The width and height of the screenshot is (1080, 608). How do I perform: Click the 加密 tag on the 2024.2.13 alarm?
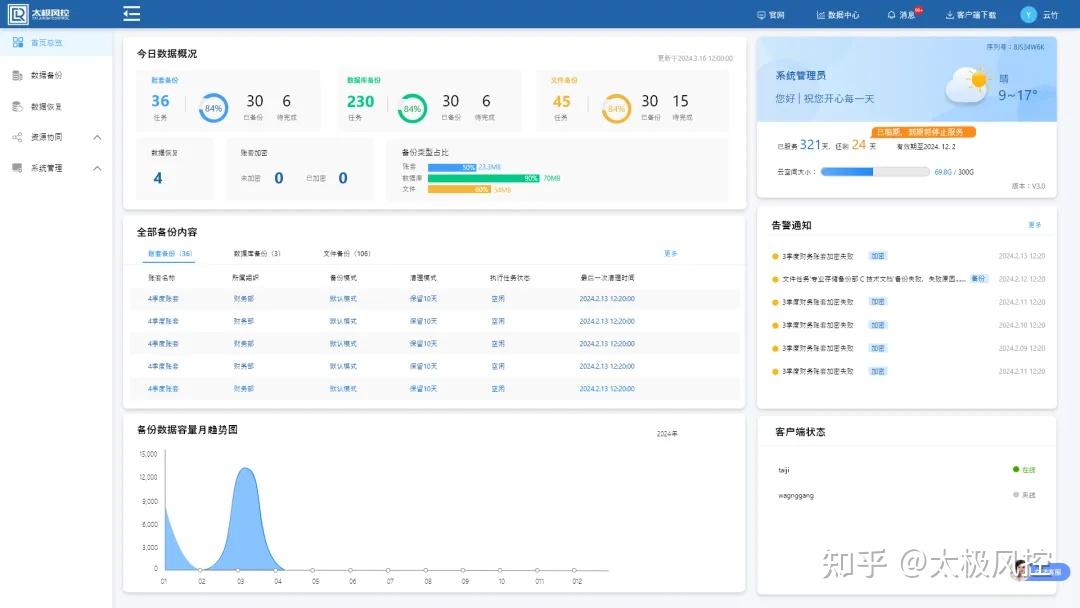pos(878,256)
